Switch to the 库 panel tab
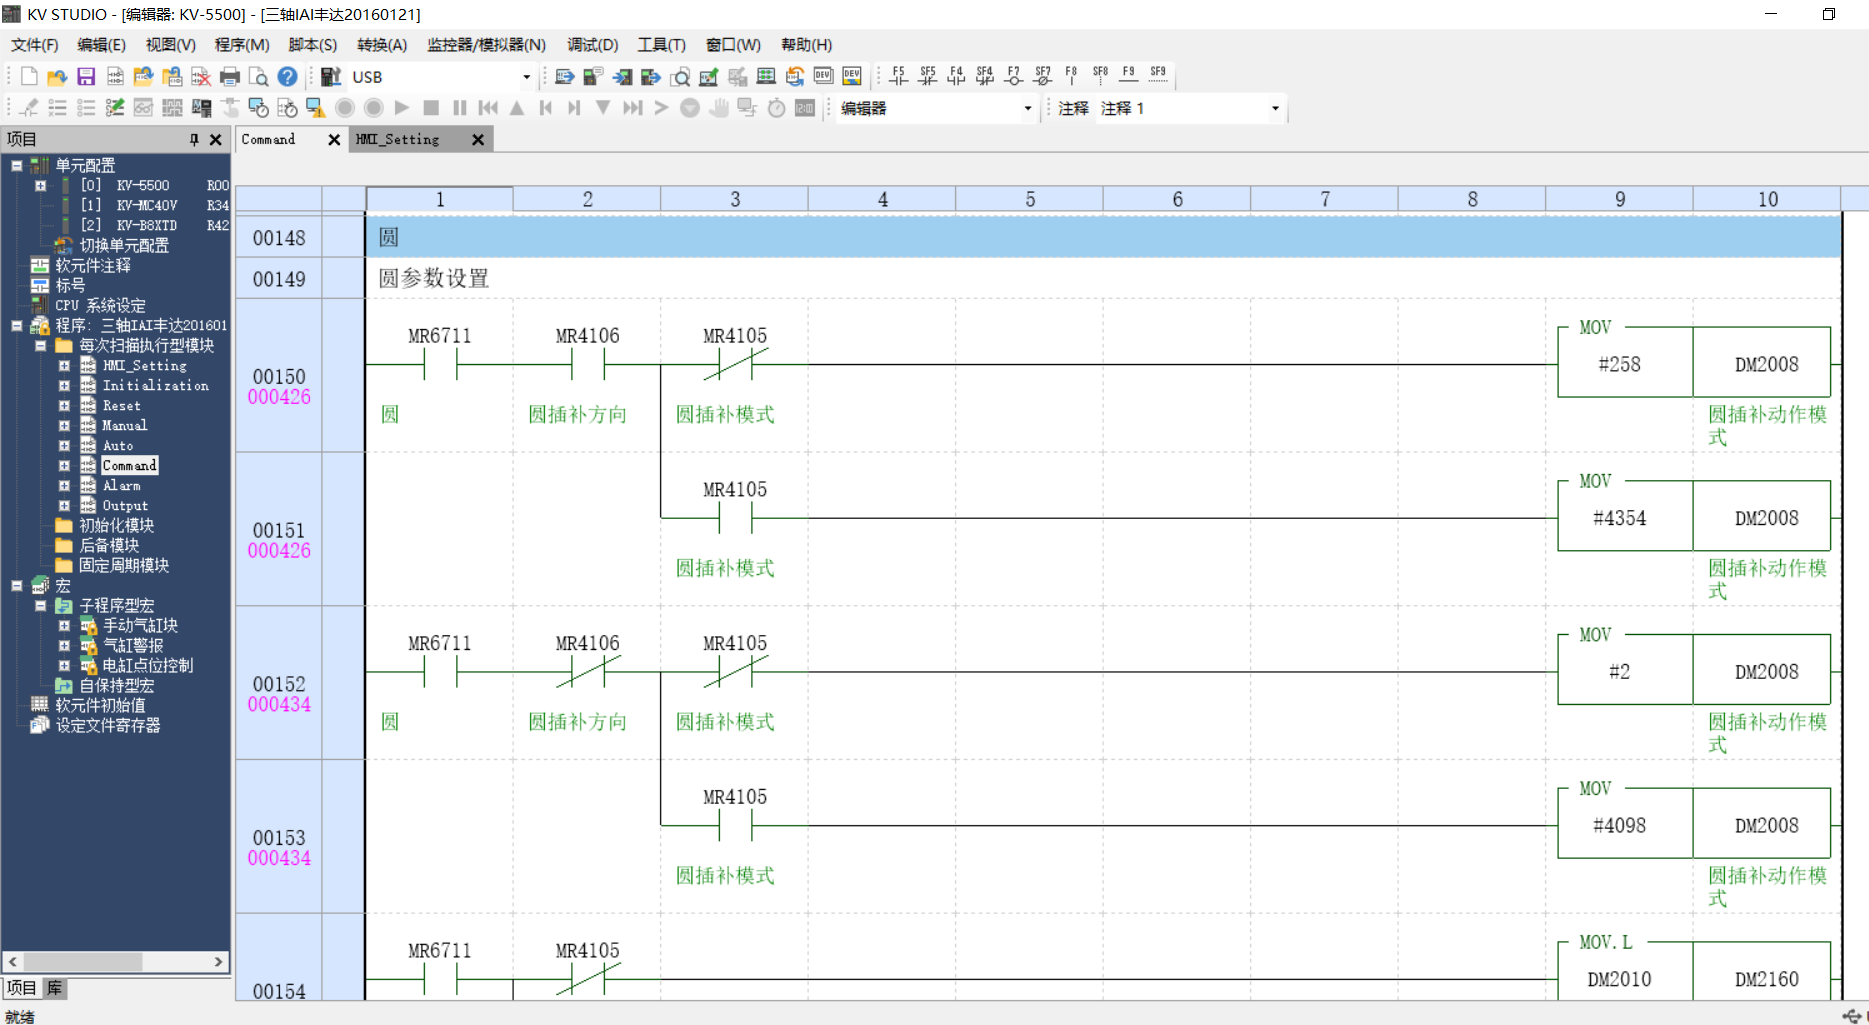The width and height of the screenshot is (1869, 1025). pyautogui.click(x=55, y=988)
